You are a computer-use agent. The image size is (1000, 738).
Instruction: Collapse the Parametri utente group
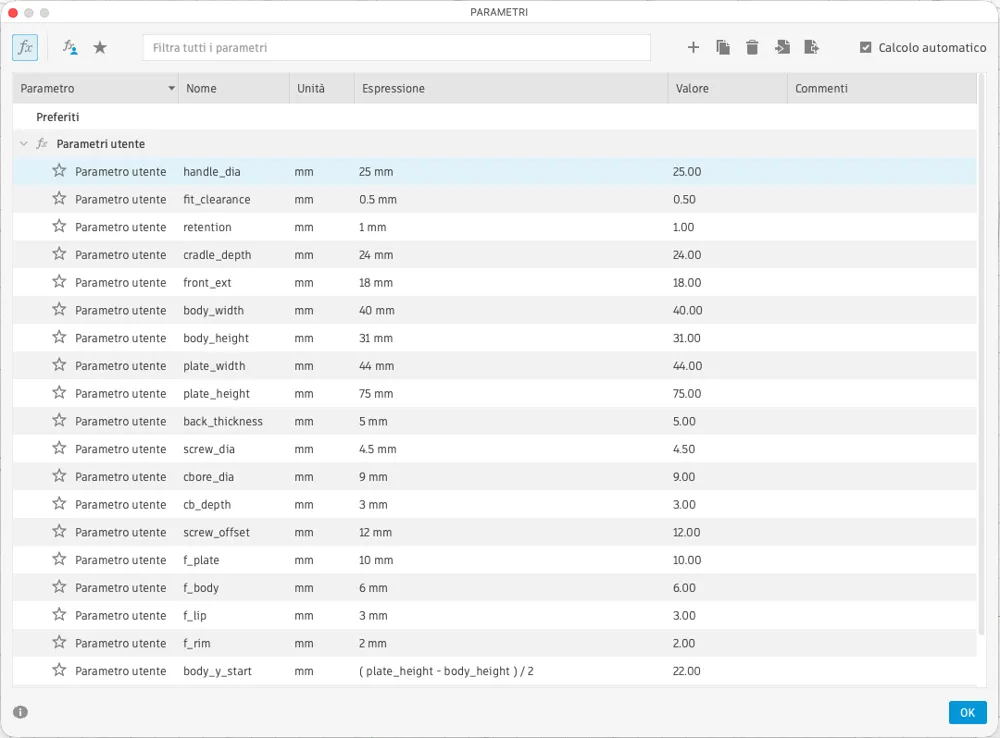pos(24,144)
